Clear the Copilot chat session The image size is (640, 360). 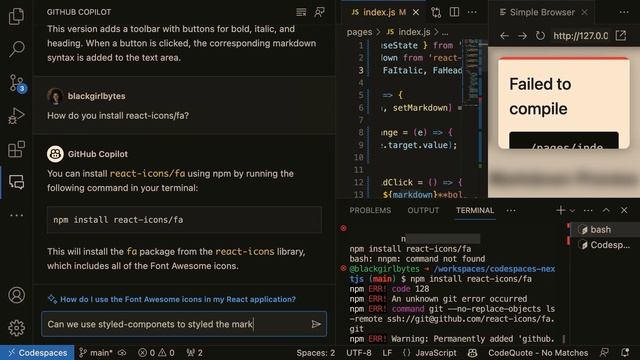[301, 12]
